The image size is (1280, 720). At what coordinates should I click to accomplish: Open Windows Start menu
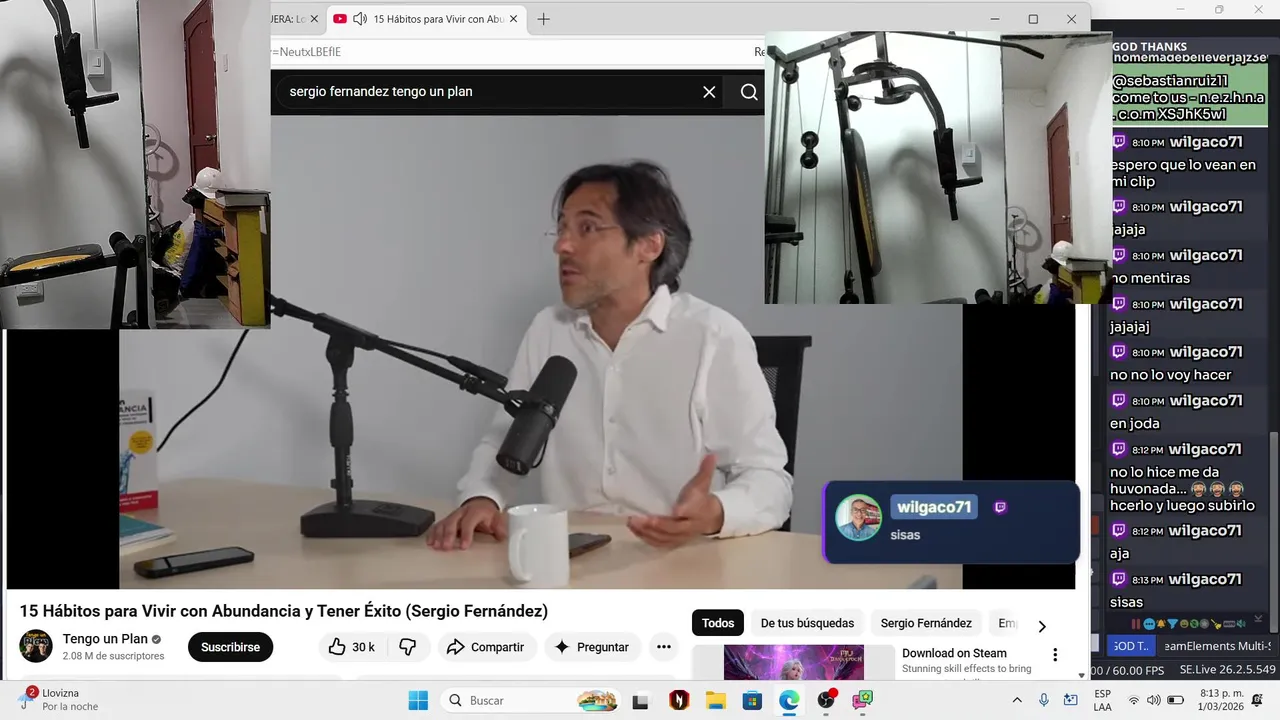pos(418,700)
